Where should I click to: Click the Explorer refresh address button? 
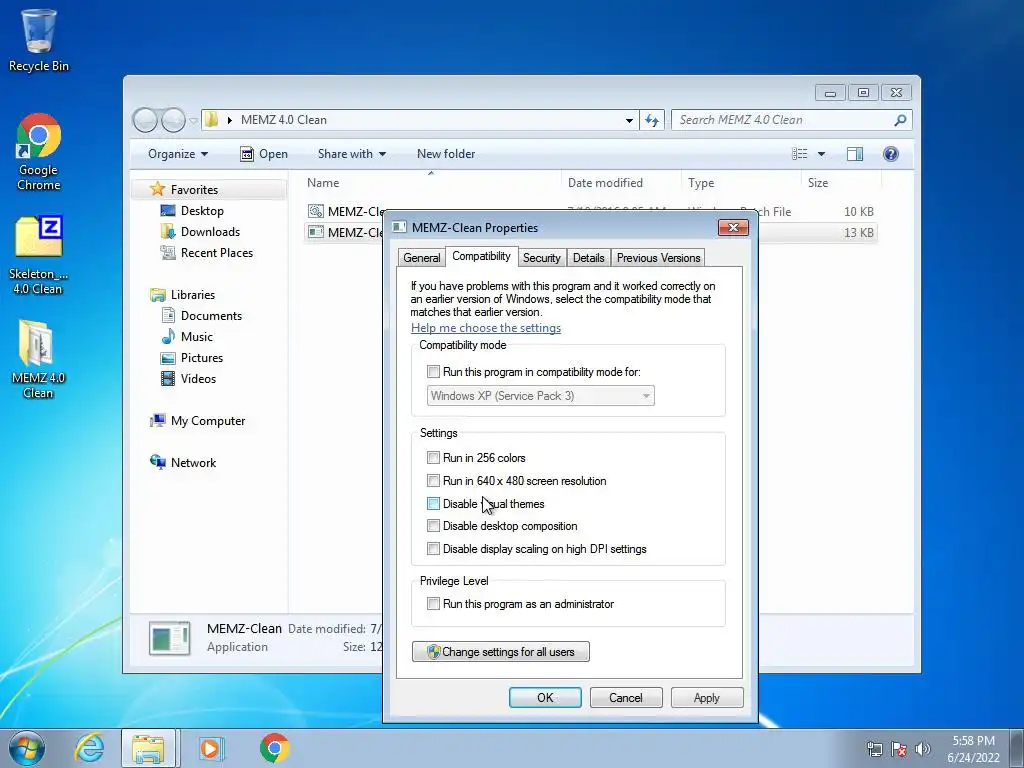[652, 120]
